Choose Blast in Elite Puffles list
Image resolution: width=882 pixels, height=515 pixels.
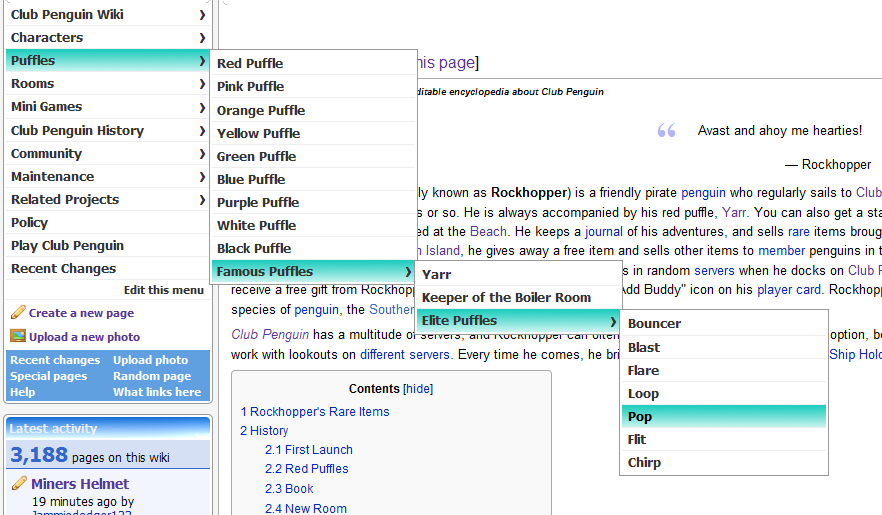[x=724, y=347]
